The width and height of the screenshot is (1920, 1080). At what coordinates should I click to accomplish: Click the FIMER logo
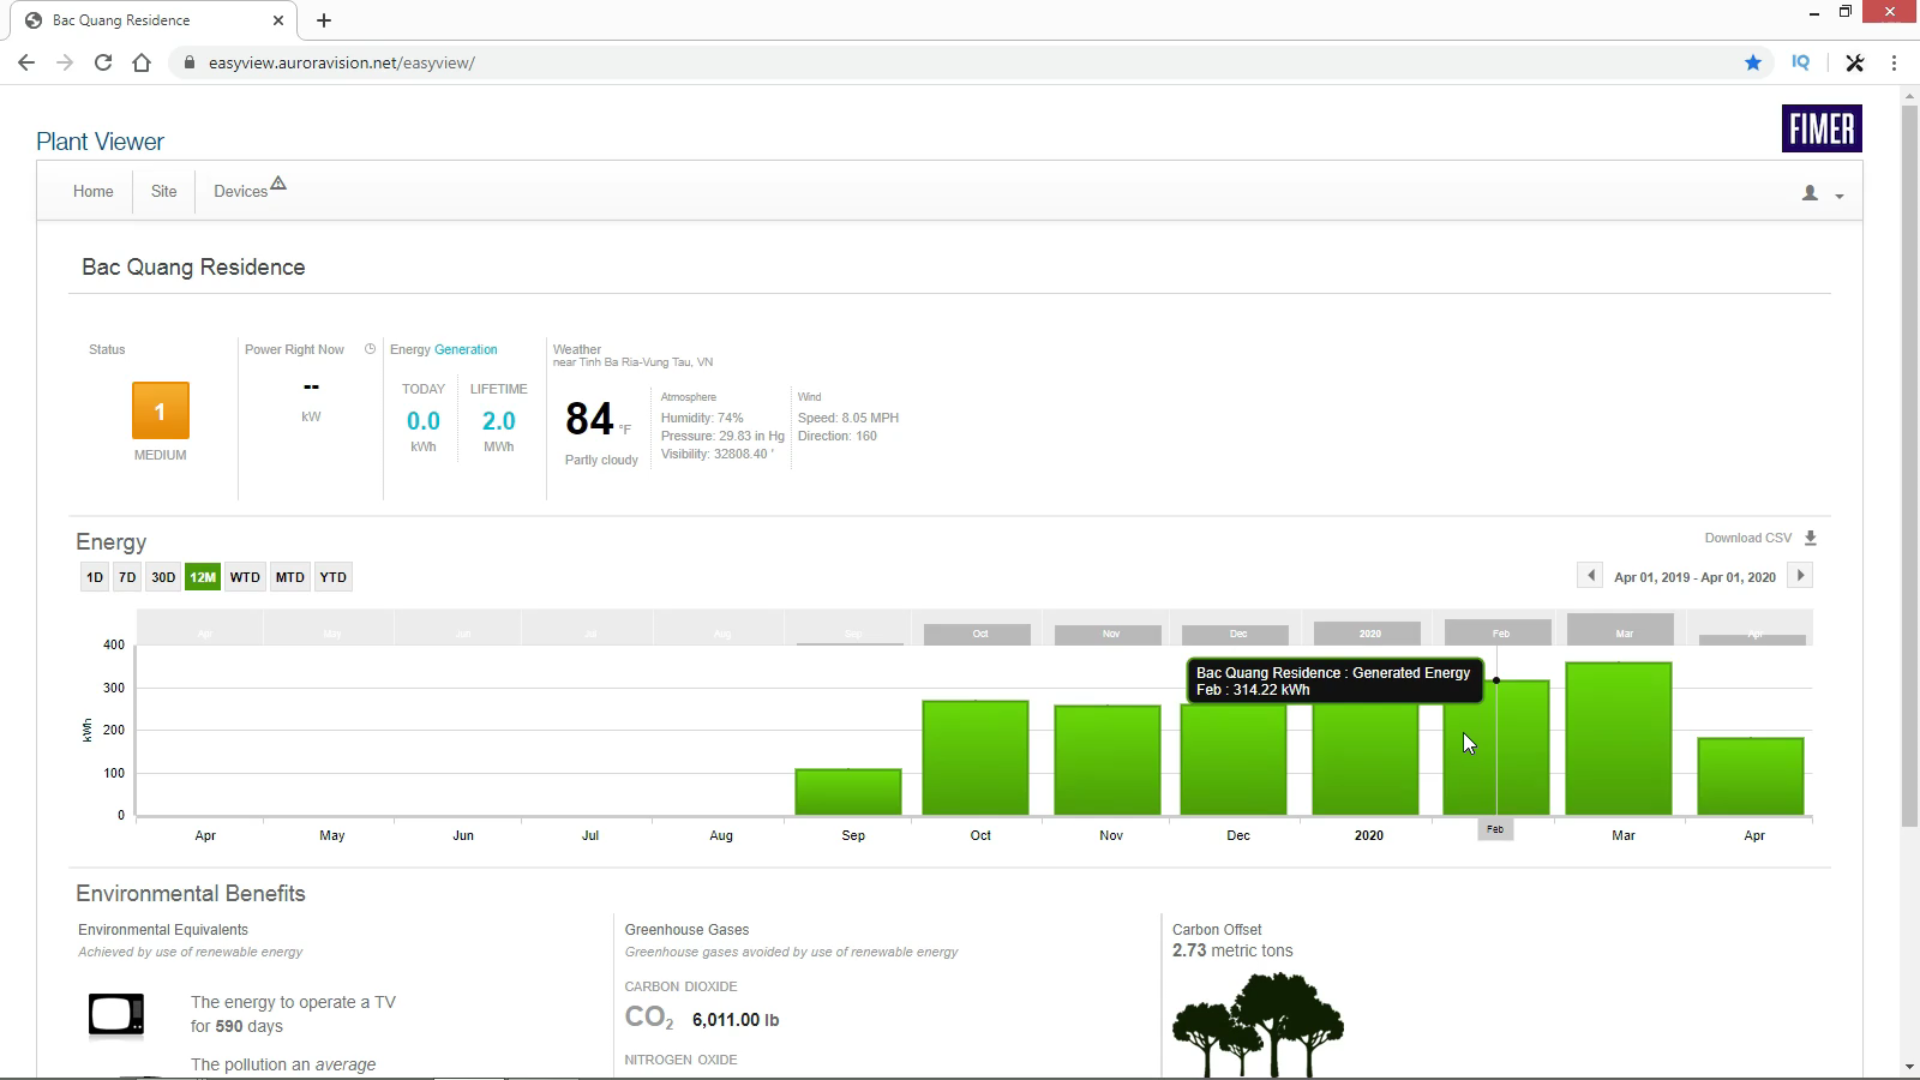1821,128
